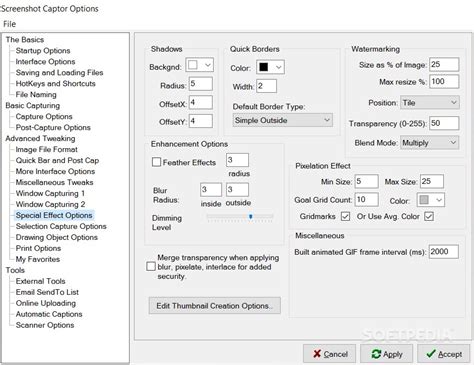Click the Dimming Level slider
This screenshot has height=365, width=474.
pyautogui.click(x=240, y=217)
